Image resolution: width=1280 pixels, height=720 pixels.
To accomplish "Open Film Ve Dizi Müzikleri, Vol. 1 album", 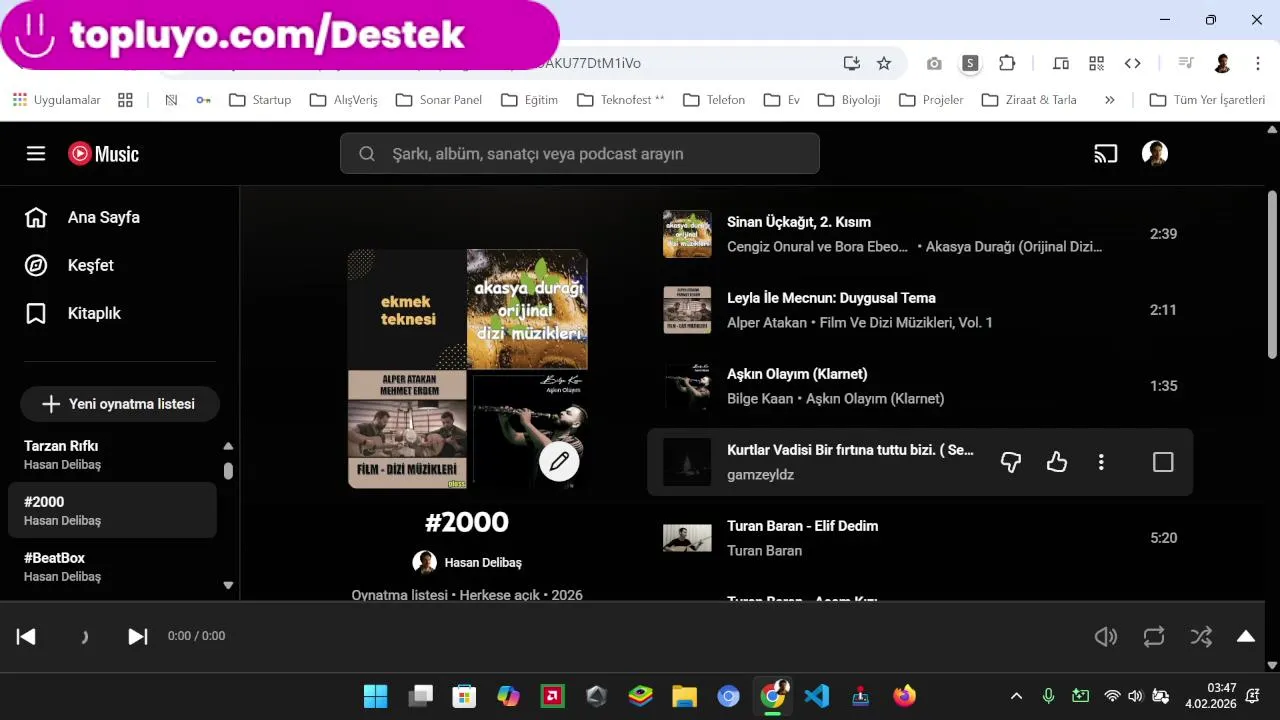I will [906, 322].
